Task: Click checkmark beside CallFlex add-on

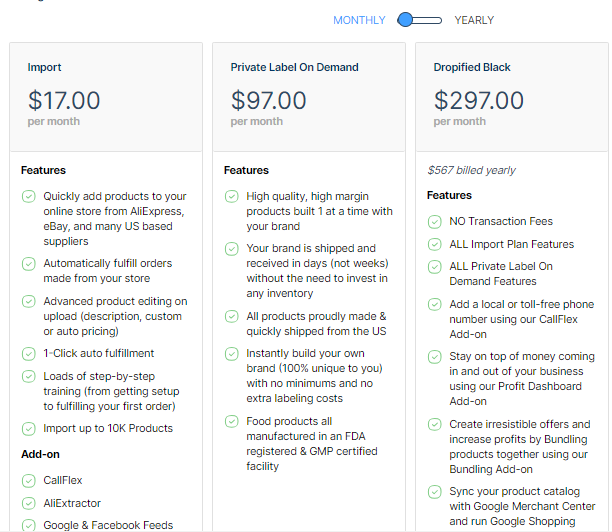Action: (29, 480)
